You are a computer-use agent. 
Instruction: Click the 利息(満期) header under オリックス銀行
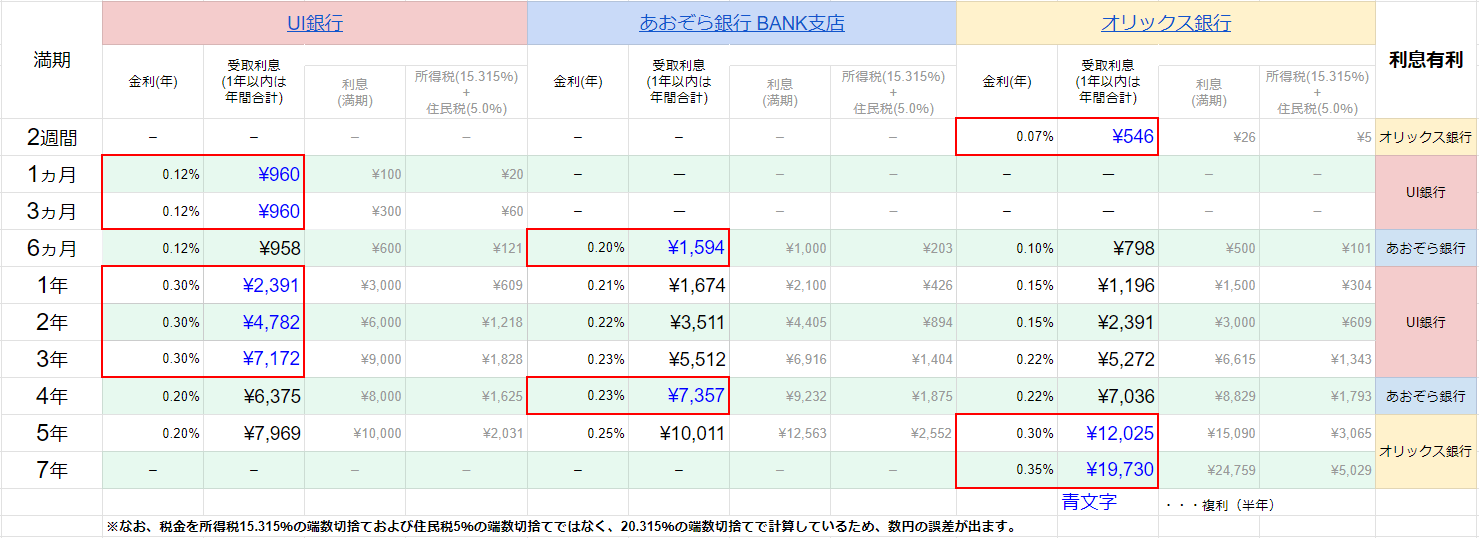coord(1209,92)
